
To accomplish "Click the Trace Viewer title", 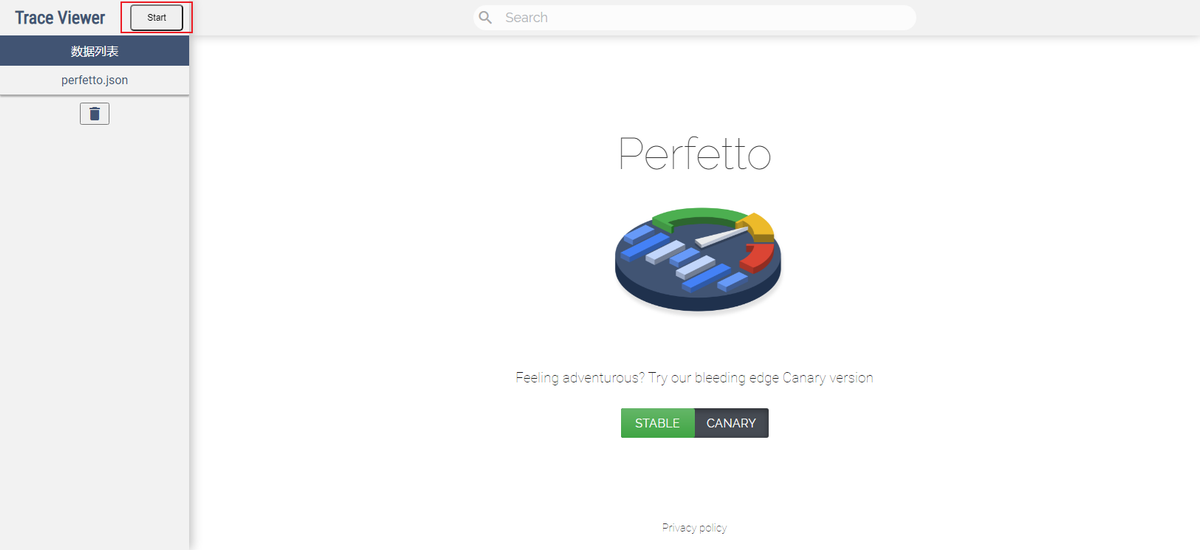I will [60, 17].
